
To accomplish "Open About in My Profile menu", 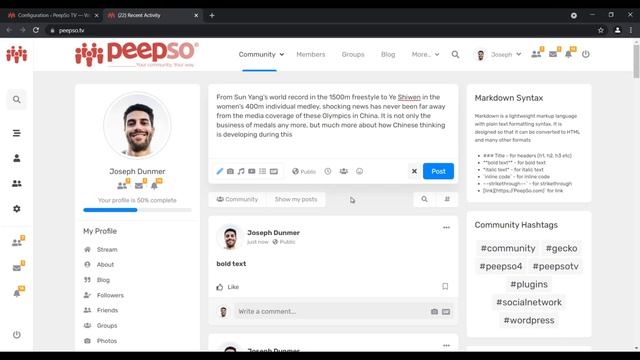I will (x=105, y=264).
